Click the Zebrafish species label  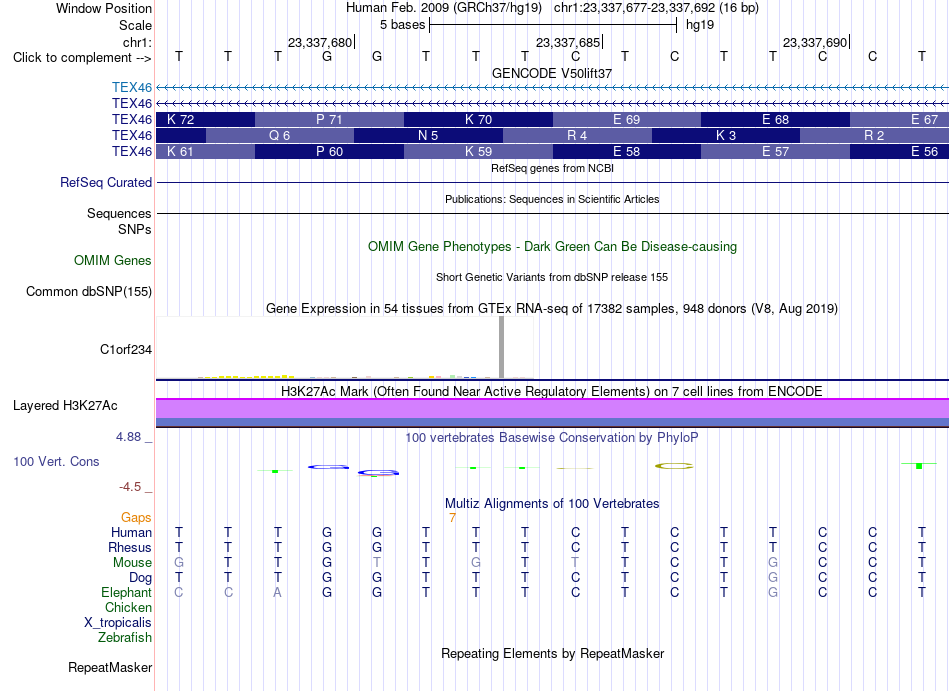click(x=125, y=637)
